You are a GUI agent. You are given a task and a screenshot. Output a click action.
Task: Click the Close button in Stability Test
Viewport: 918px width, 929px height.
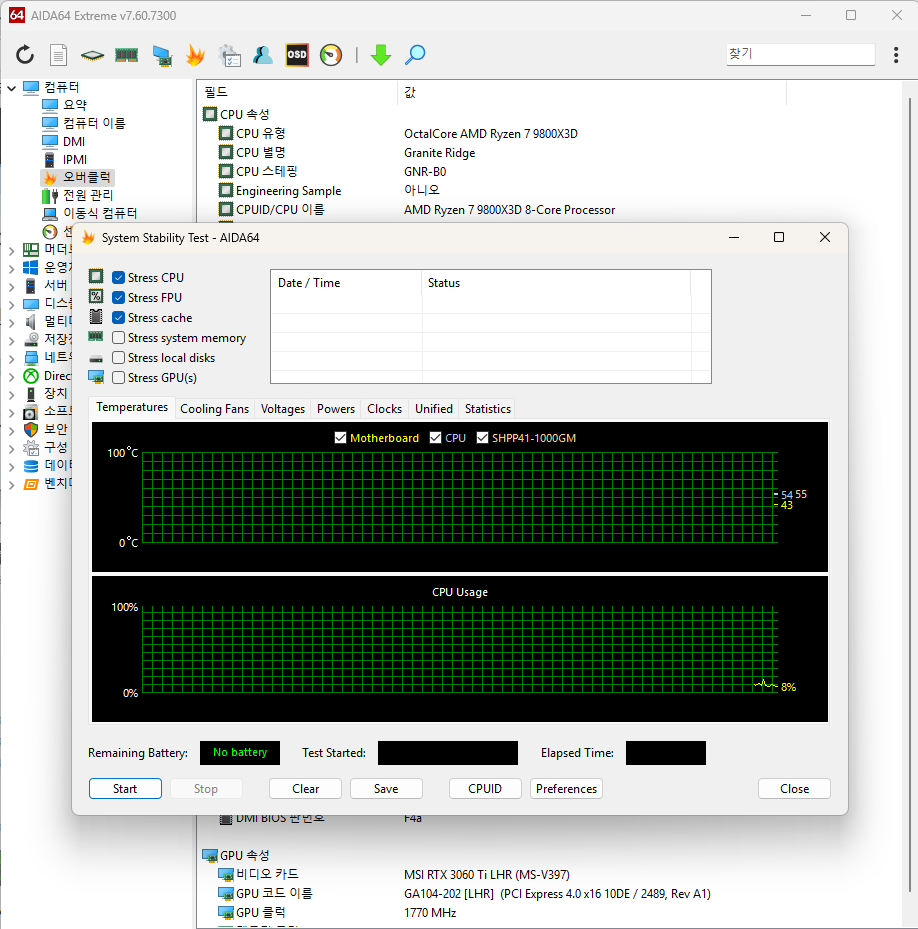point(794,789)
